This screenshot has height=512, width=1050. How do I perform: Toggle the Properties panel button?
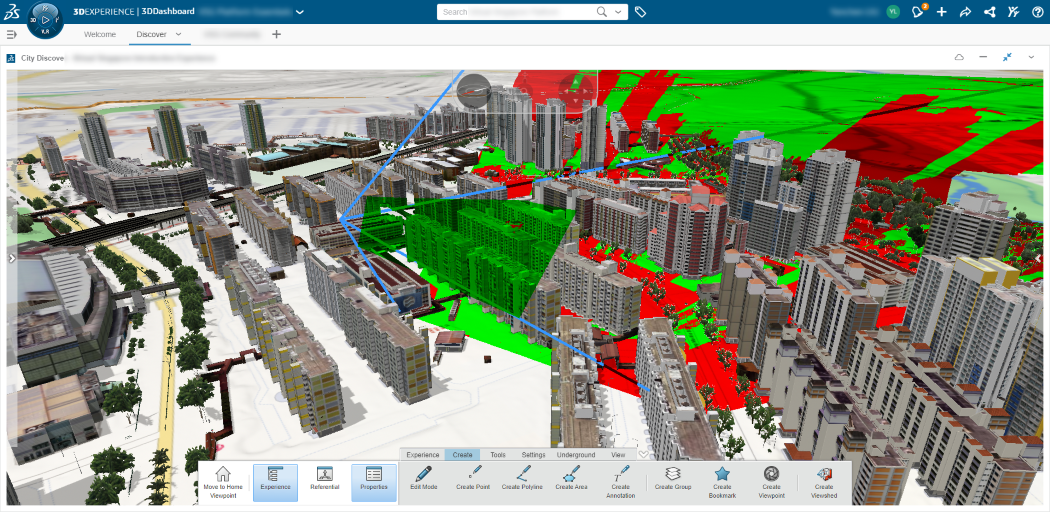tap(374, 483)
